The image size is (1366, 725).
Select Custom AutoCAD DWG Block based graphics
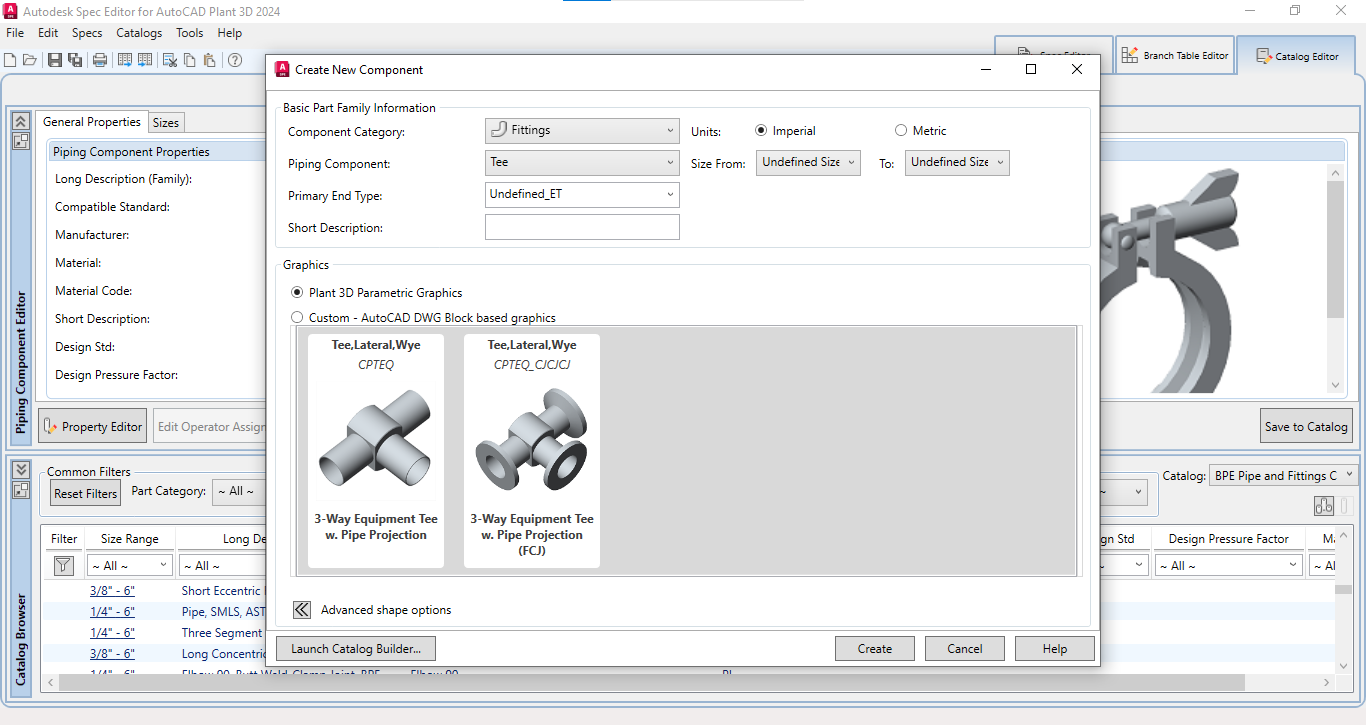point(296,318)
